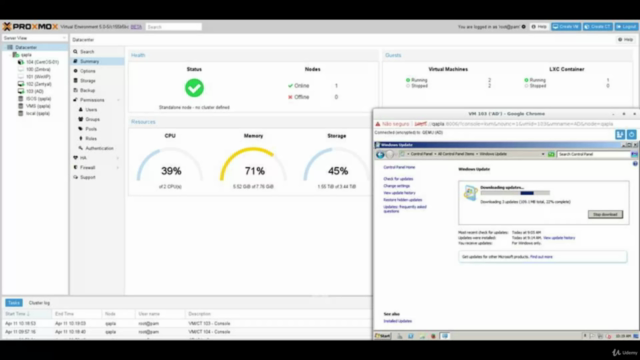Expand the Firewall submenu arrow

coord(118,168)
